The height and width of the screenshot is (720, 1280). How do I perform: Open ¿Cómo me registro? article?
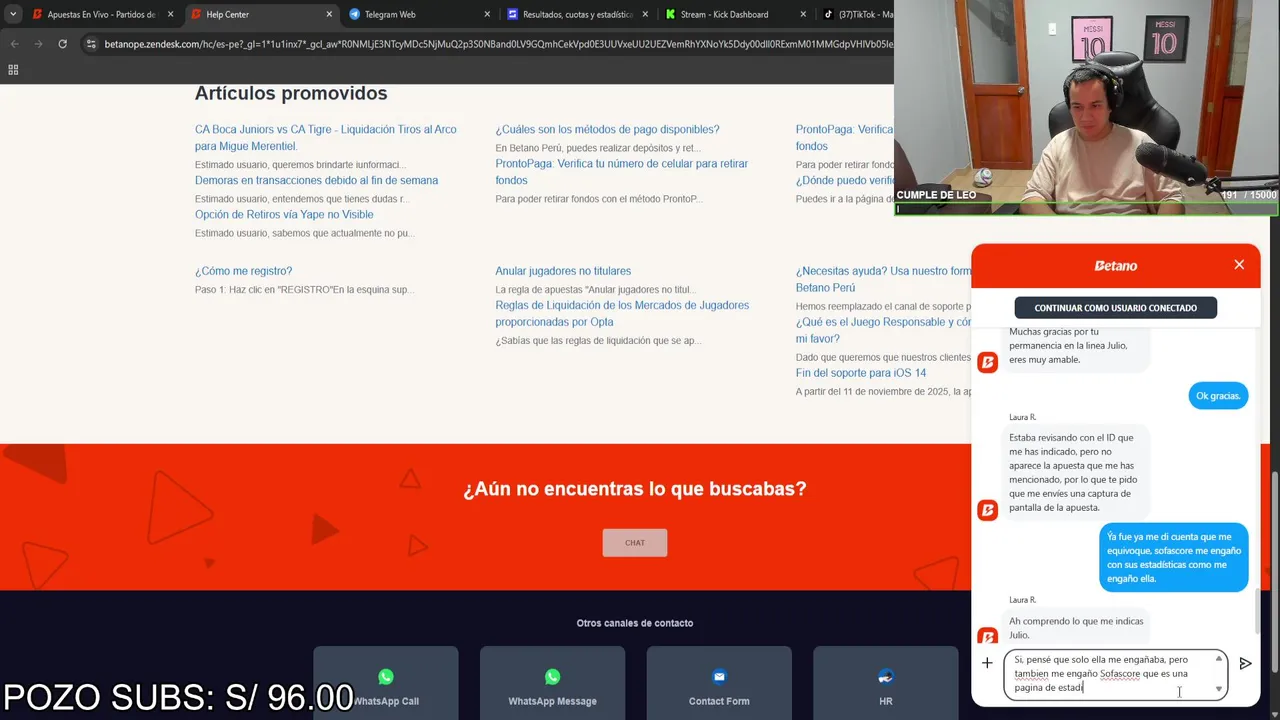pyautogui.click(x=243, y=271)
